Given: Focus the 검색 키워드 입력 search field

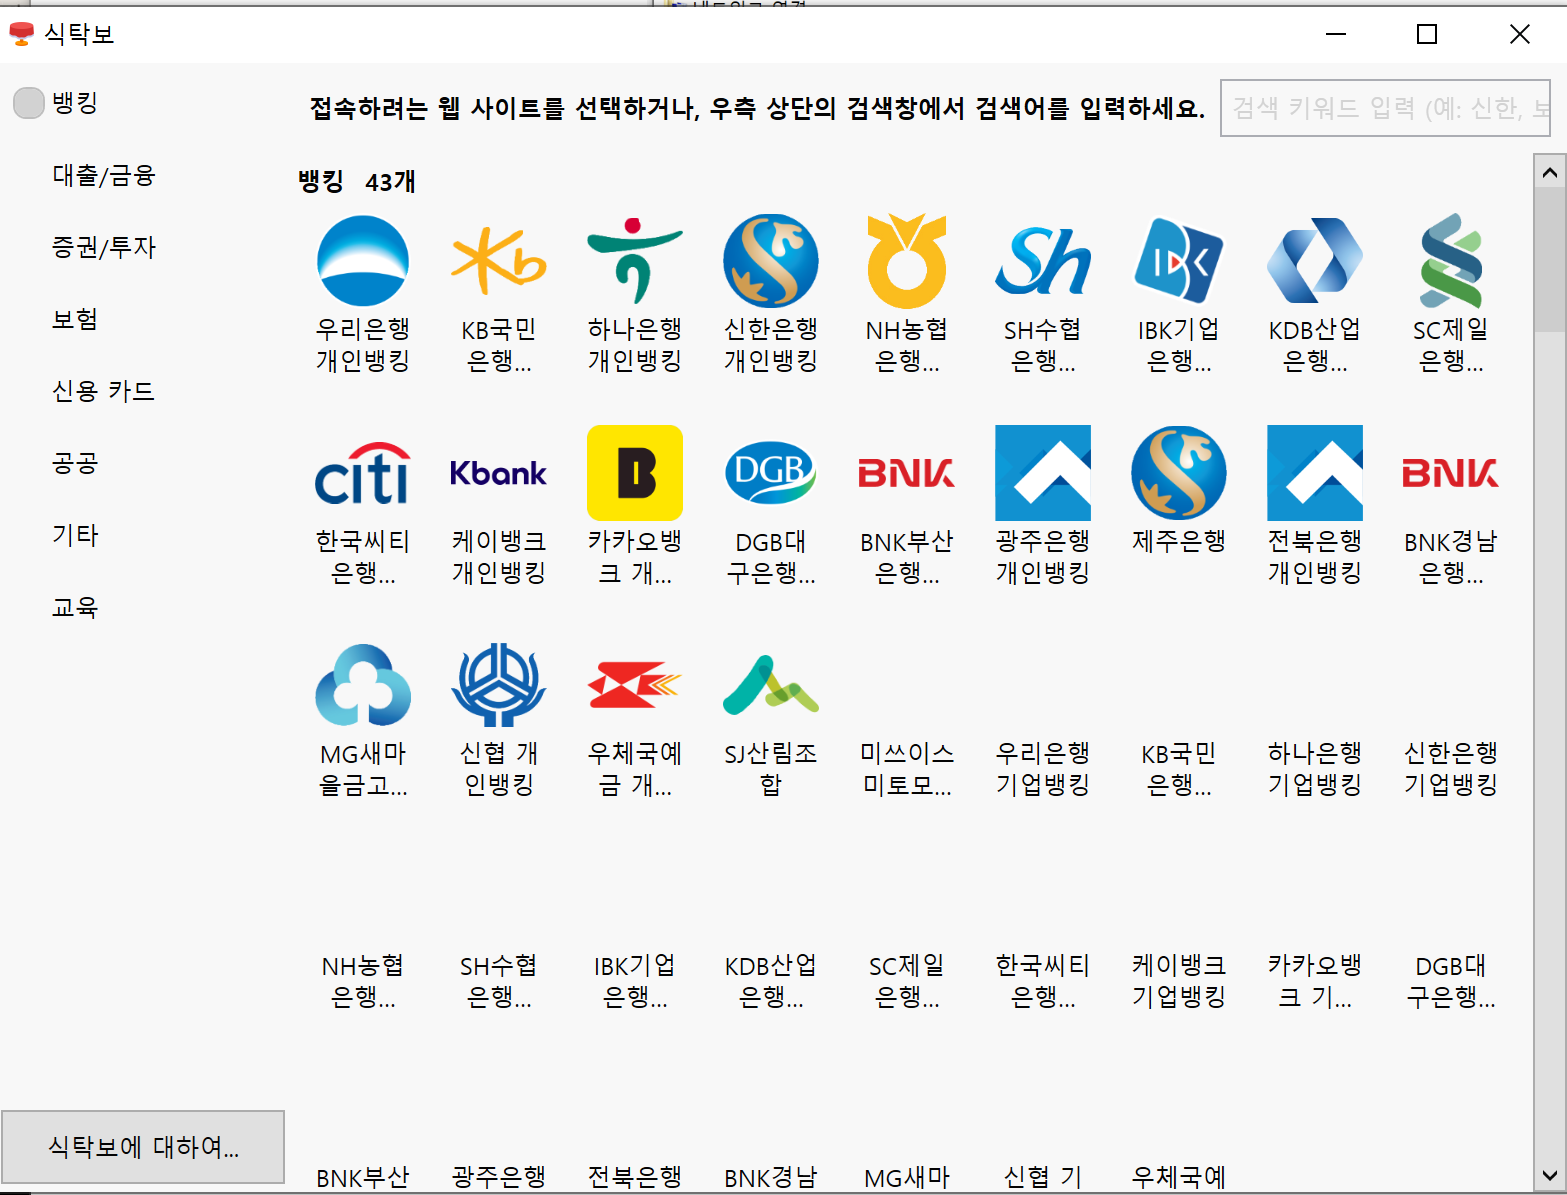Looking at the screenshot, I should click(1385, 108).
